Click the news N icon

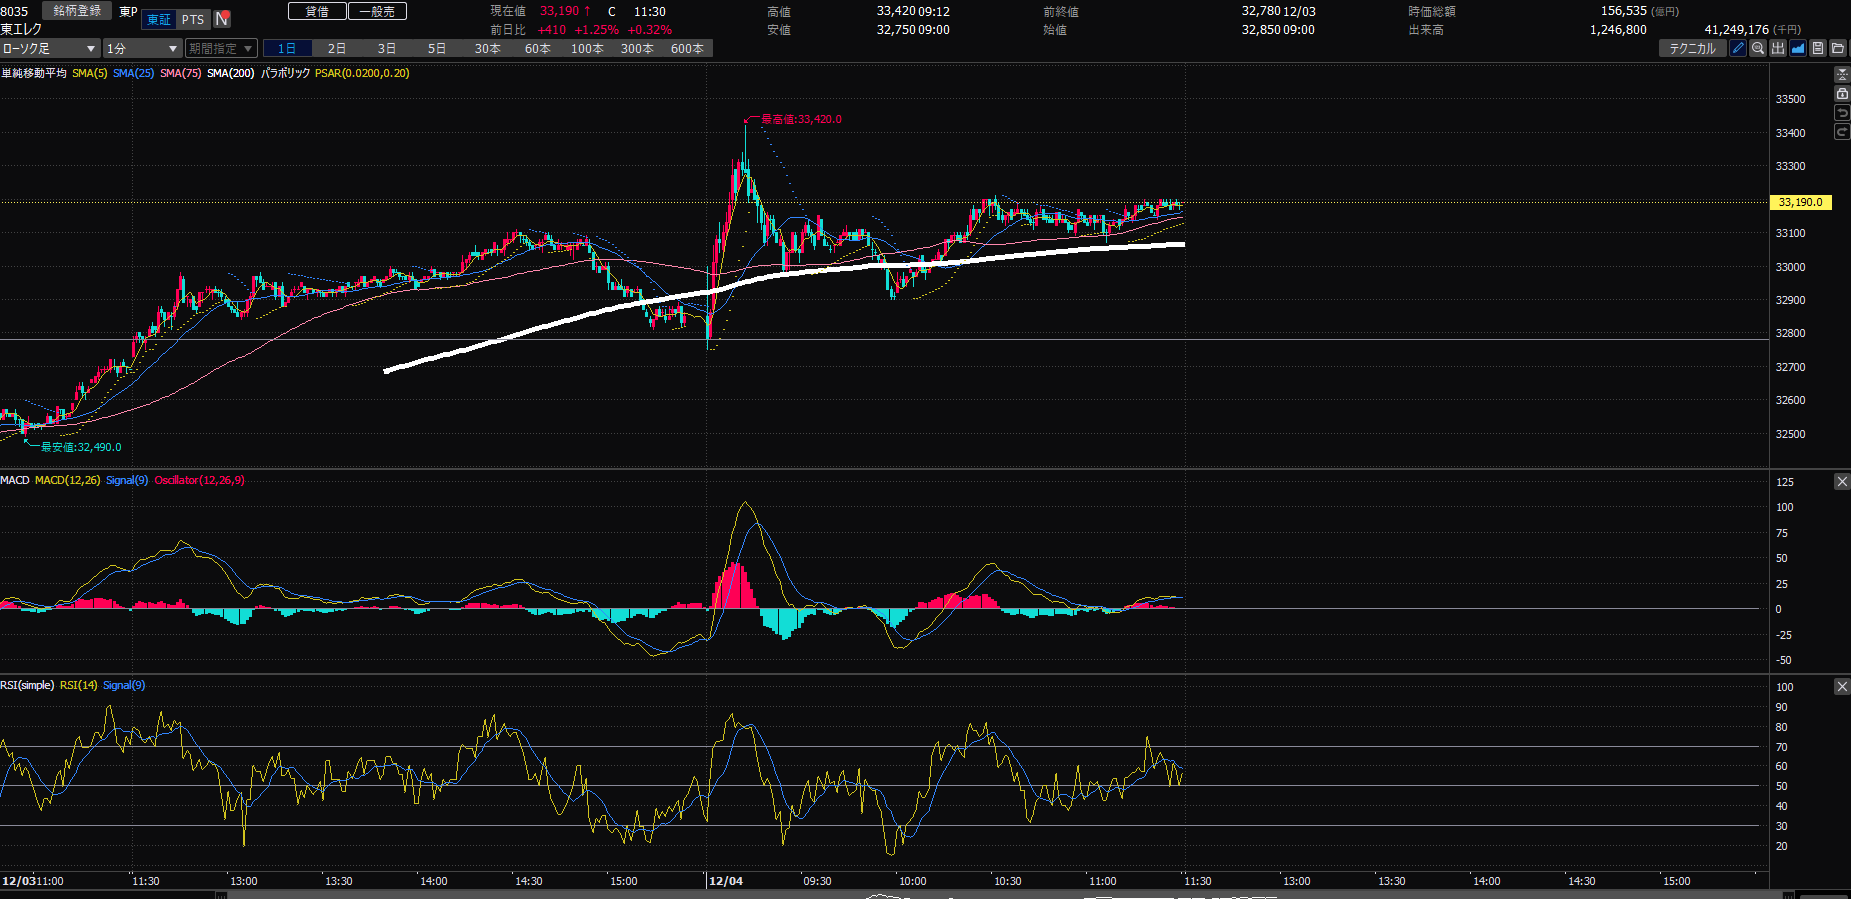coord(222,19)
